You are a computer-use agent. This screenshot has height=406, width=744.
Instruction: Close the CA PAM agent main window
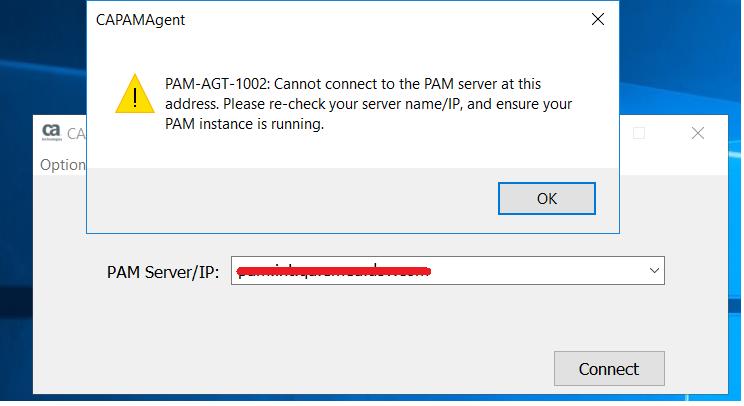pos(698,133)
